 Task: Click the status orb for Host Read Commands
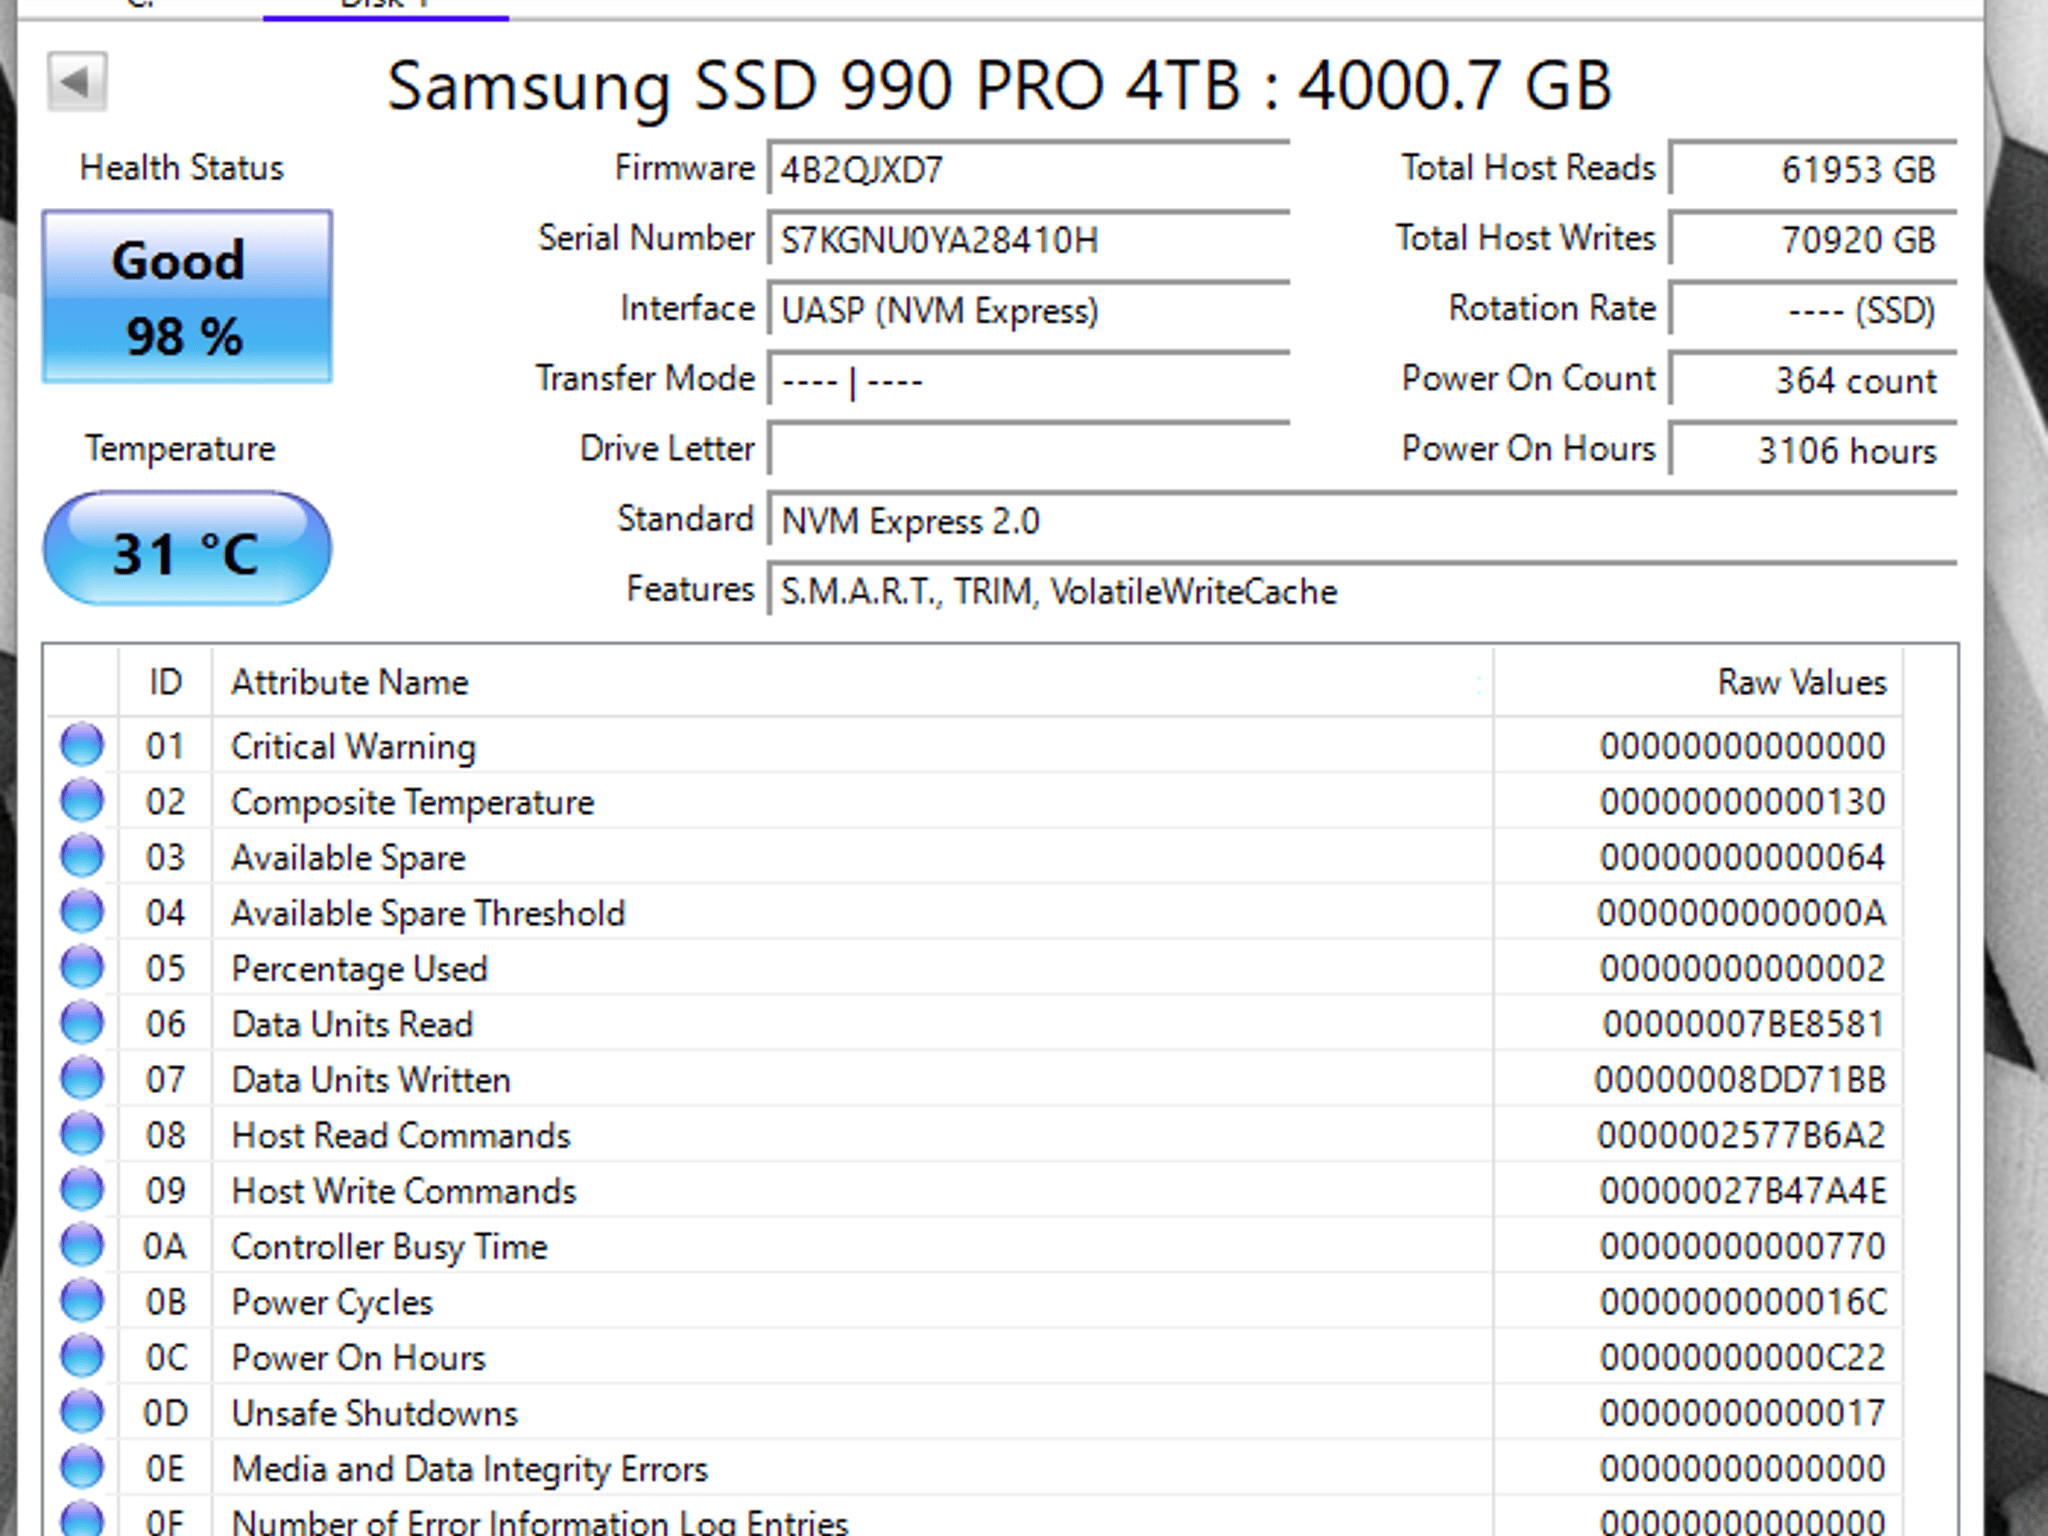(x=82, y=1135)
